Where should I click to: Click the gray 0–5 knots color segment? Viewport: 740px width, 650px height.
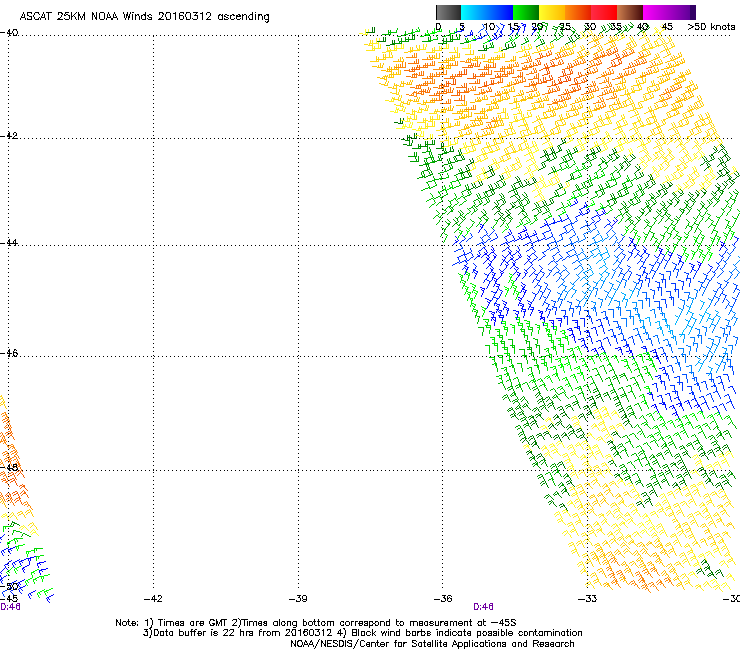448,12
